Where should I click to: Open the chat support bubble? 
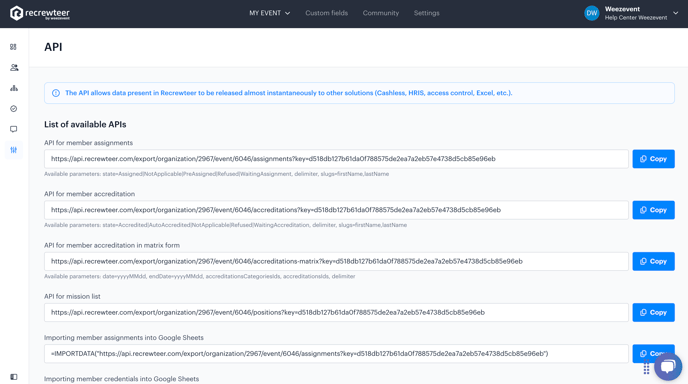[x=668, y=366]
